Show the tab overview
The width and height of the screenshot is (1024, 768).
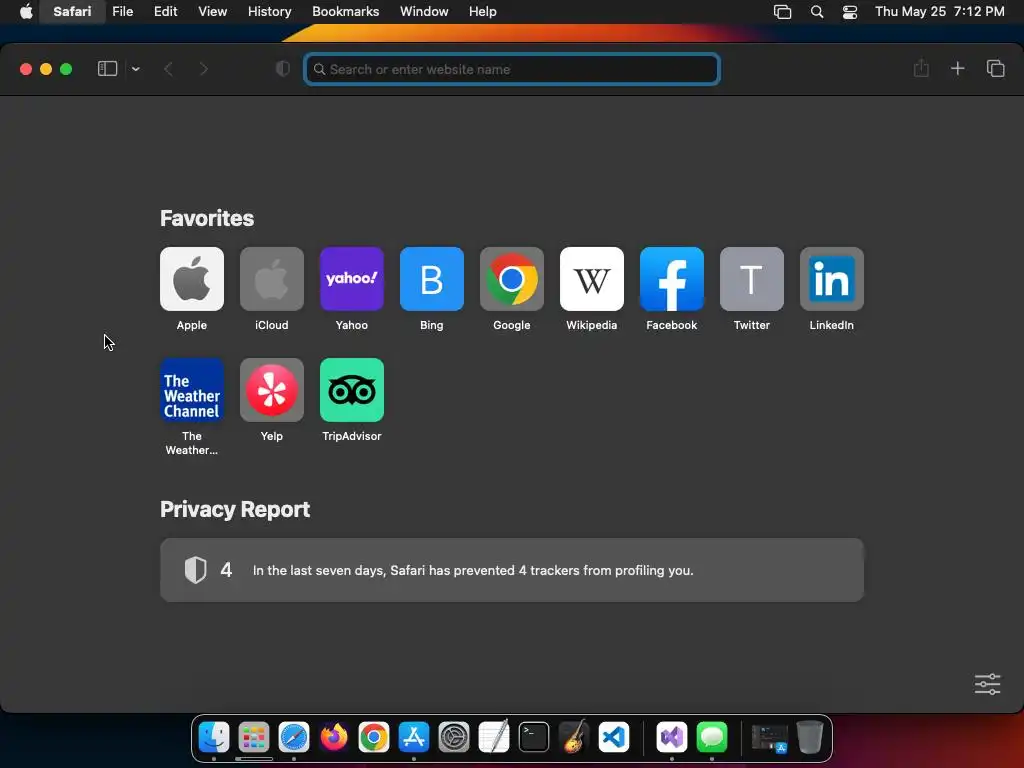(995, 68)
